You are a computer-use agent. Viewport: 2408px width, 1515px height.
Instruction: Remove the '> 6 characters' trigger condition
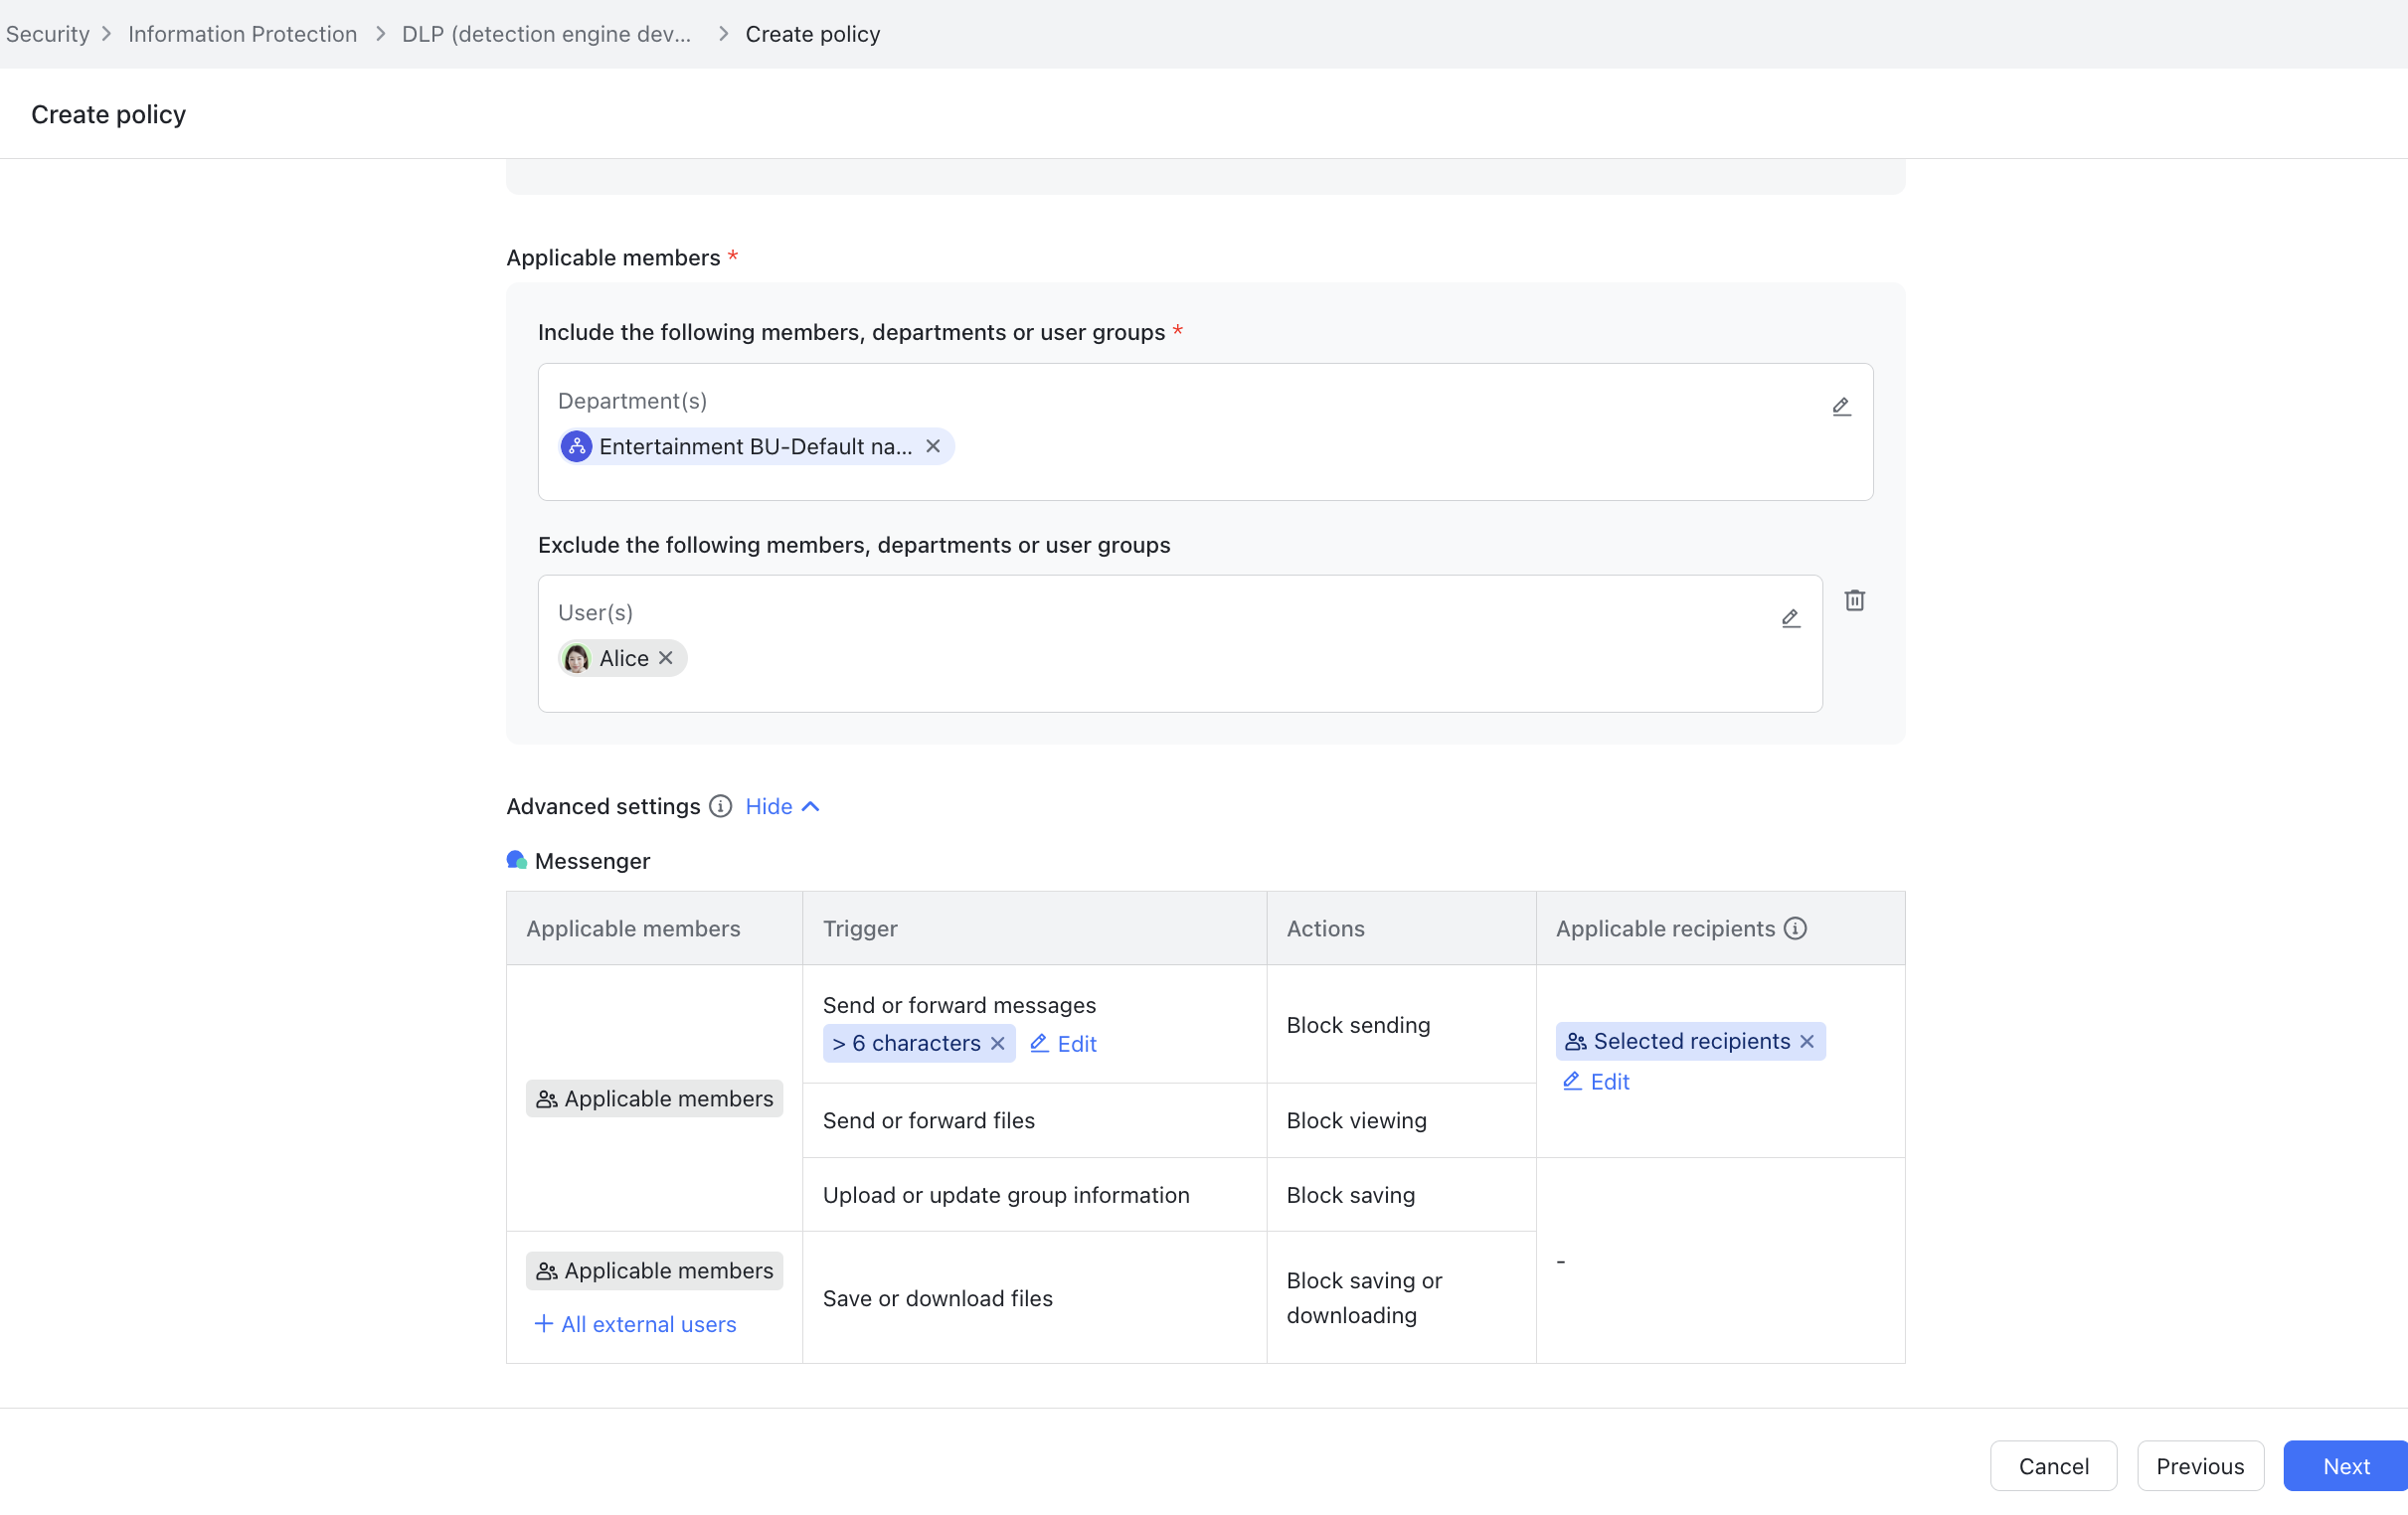pos(997,1043)
